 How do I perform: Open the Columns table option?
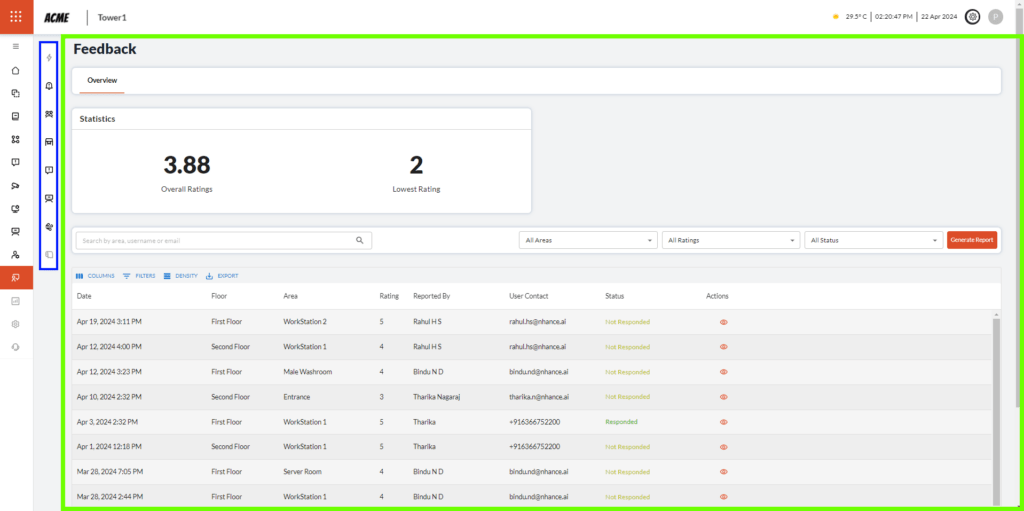pos(95,276)
